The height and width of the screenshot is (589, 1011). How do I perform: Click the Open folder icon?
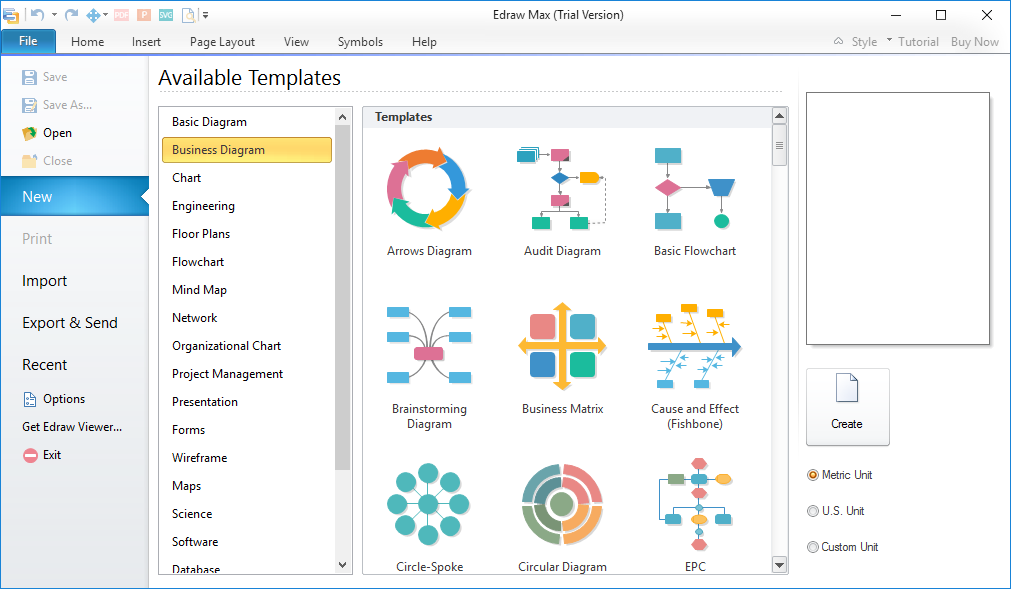[29, 133]
